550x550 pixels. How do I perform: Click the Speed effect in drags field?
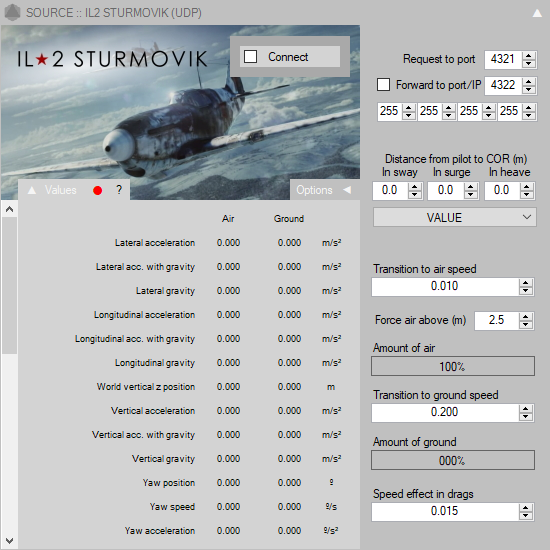click(x=445, y=512)
